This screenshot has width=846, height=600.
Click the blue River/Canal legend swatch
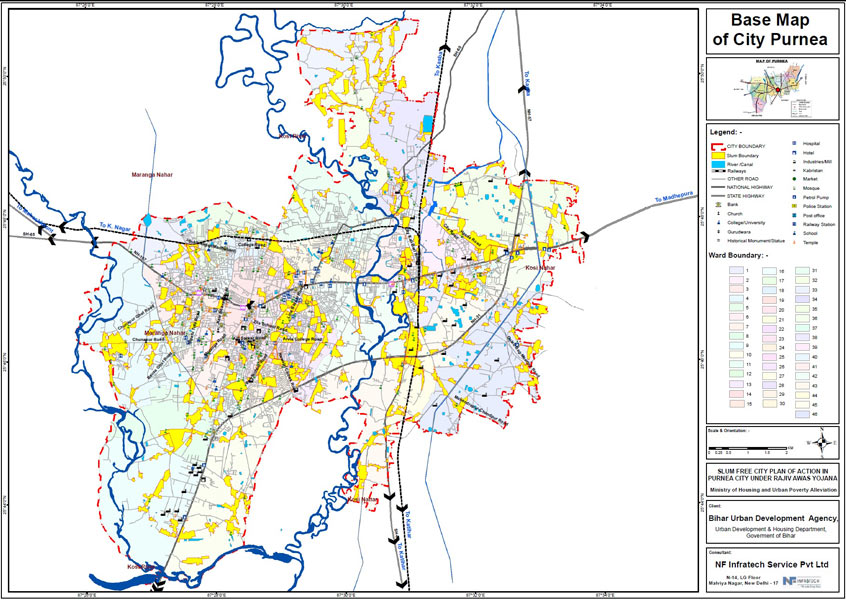pyautogui.click(x=718, y=163)
